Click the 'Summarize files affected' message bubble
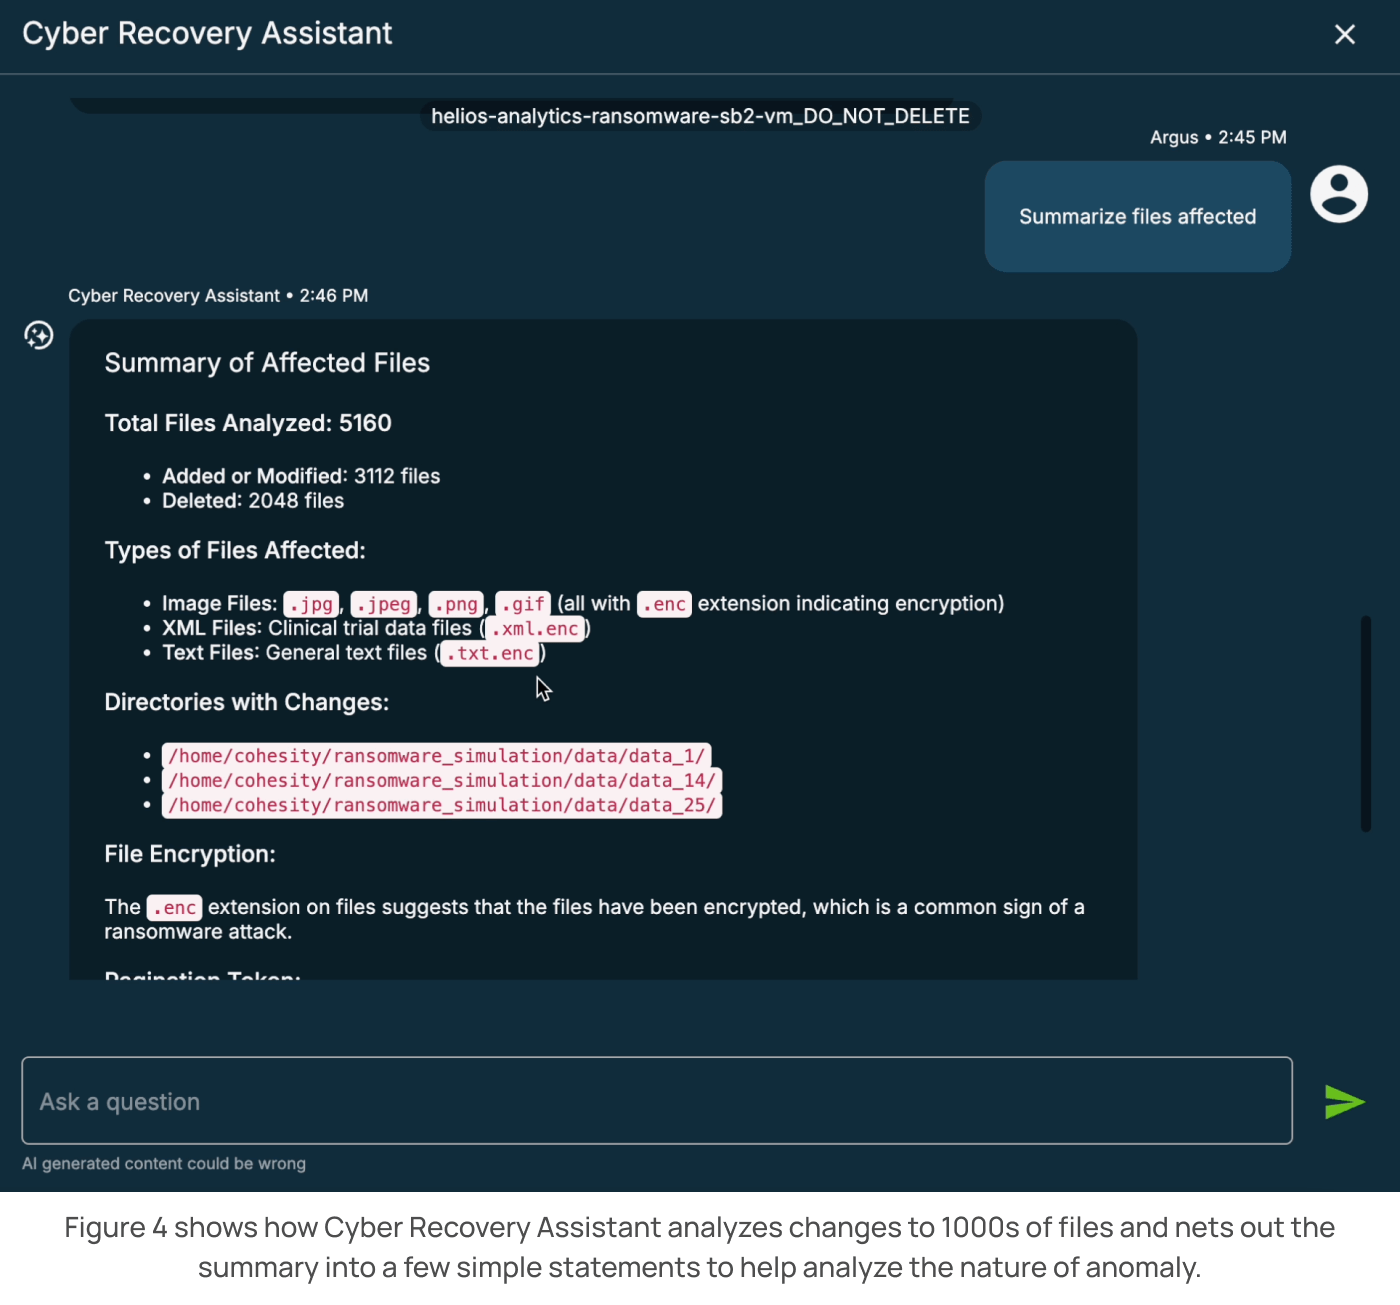Viewport: 1400px width, 1305px height. point(1137,217)
